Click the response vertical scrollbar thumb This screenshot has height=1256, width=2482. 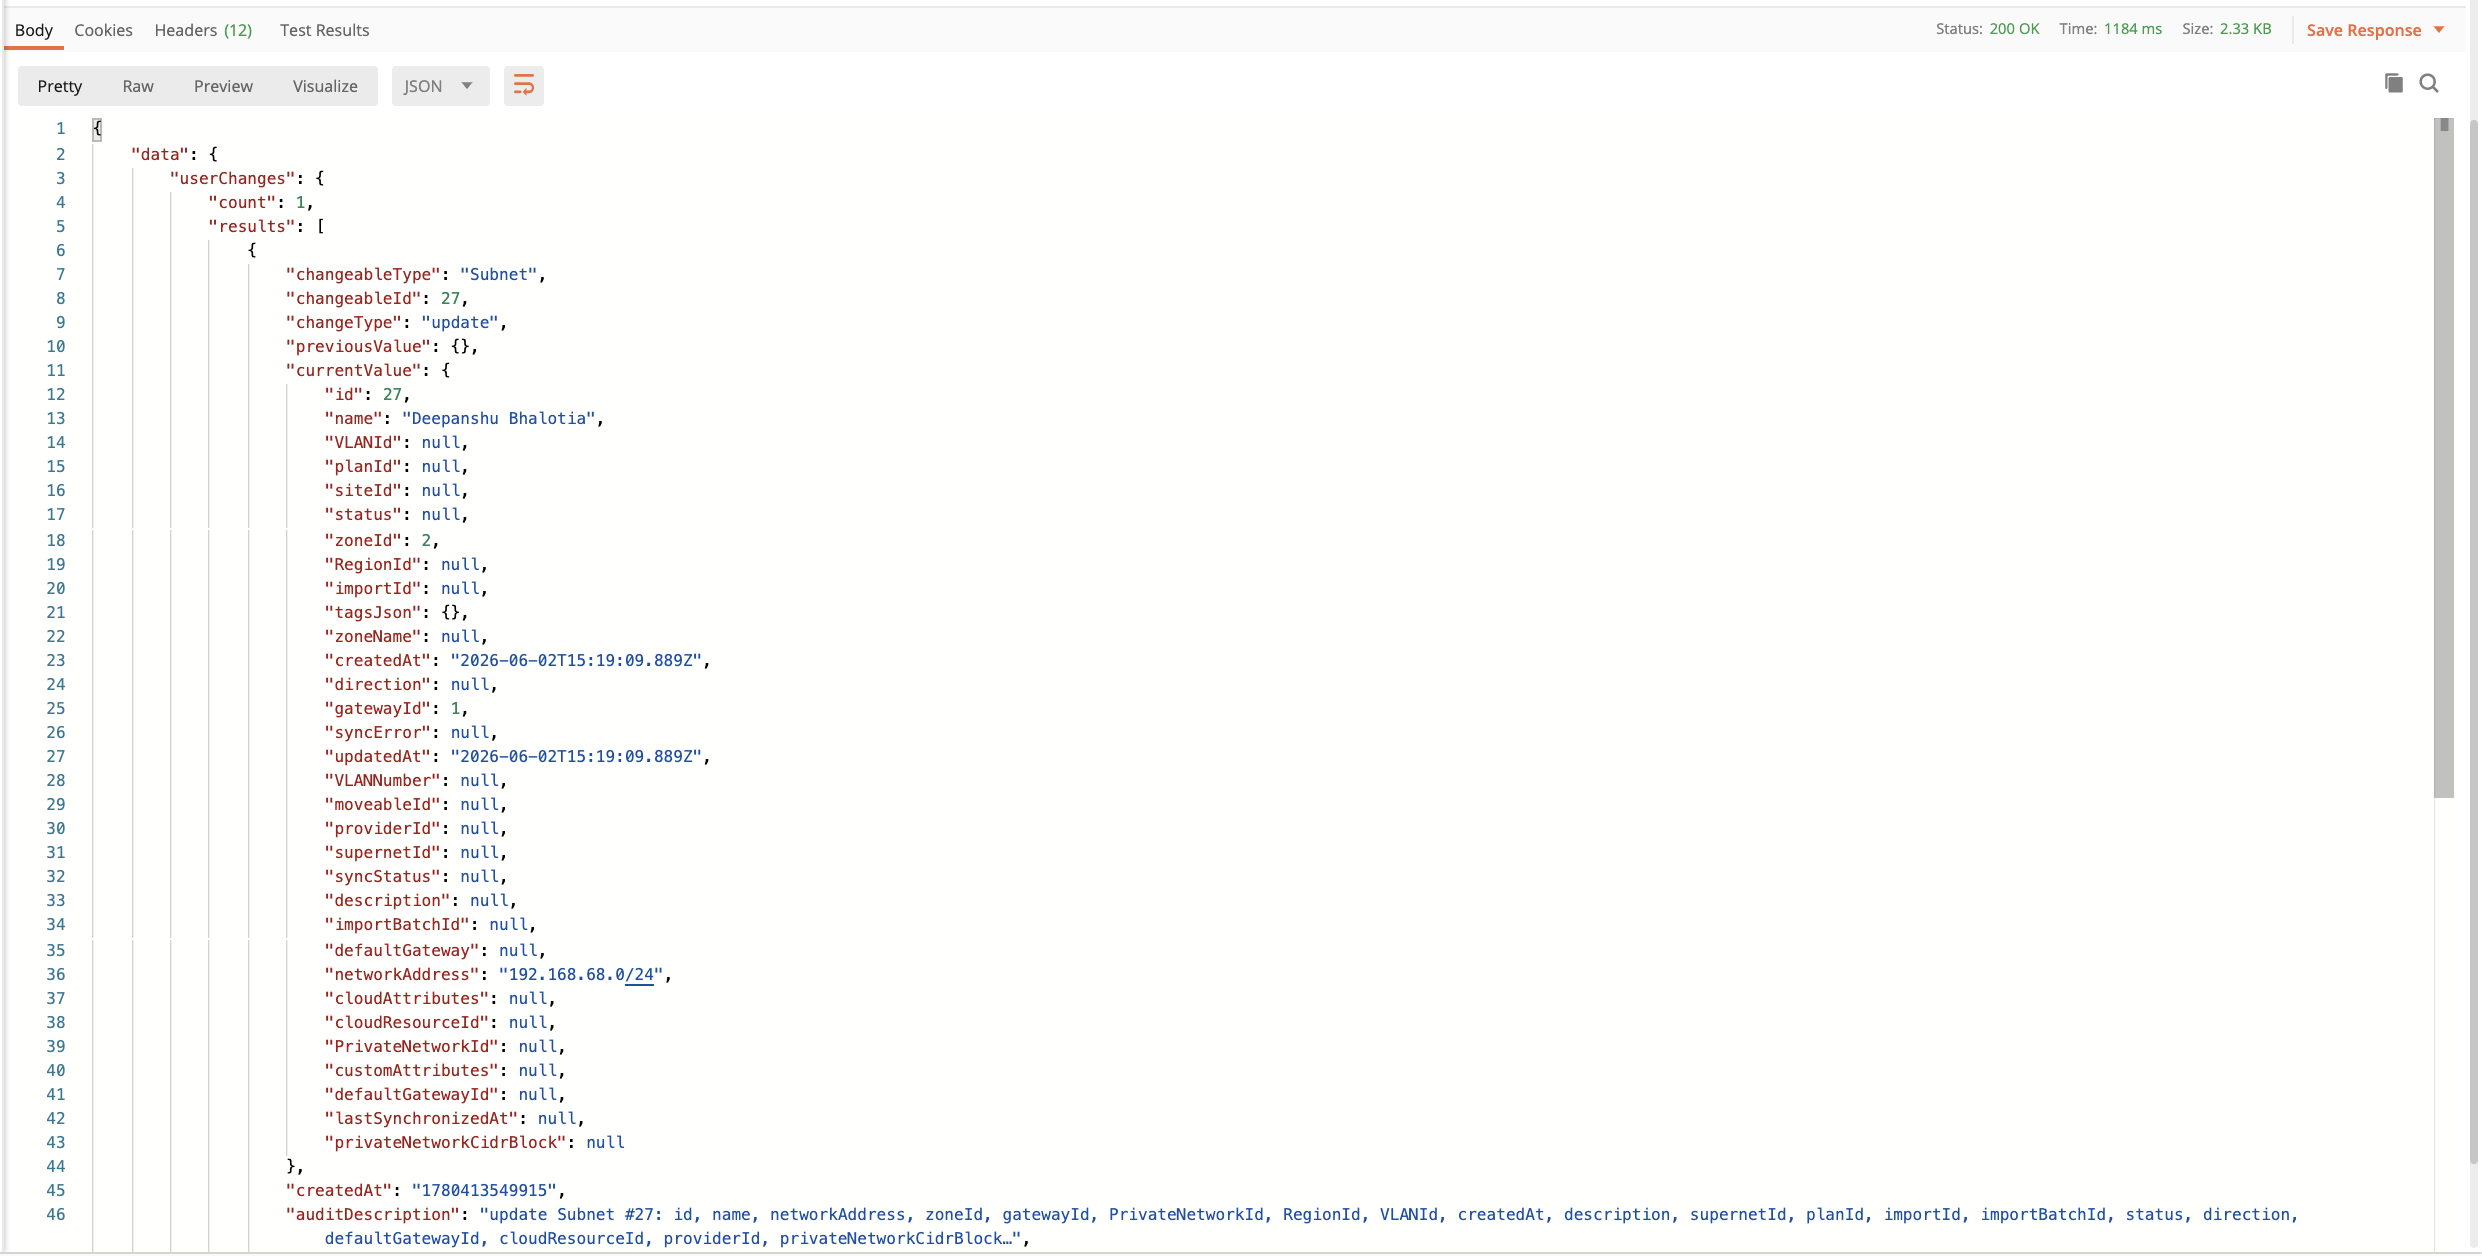(2444, 458)
